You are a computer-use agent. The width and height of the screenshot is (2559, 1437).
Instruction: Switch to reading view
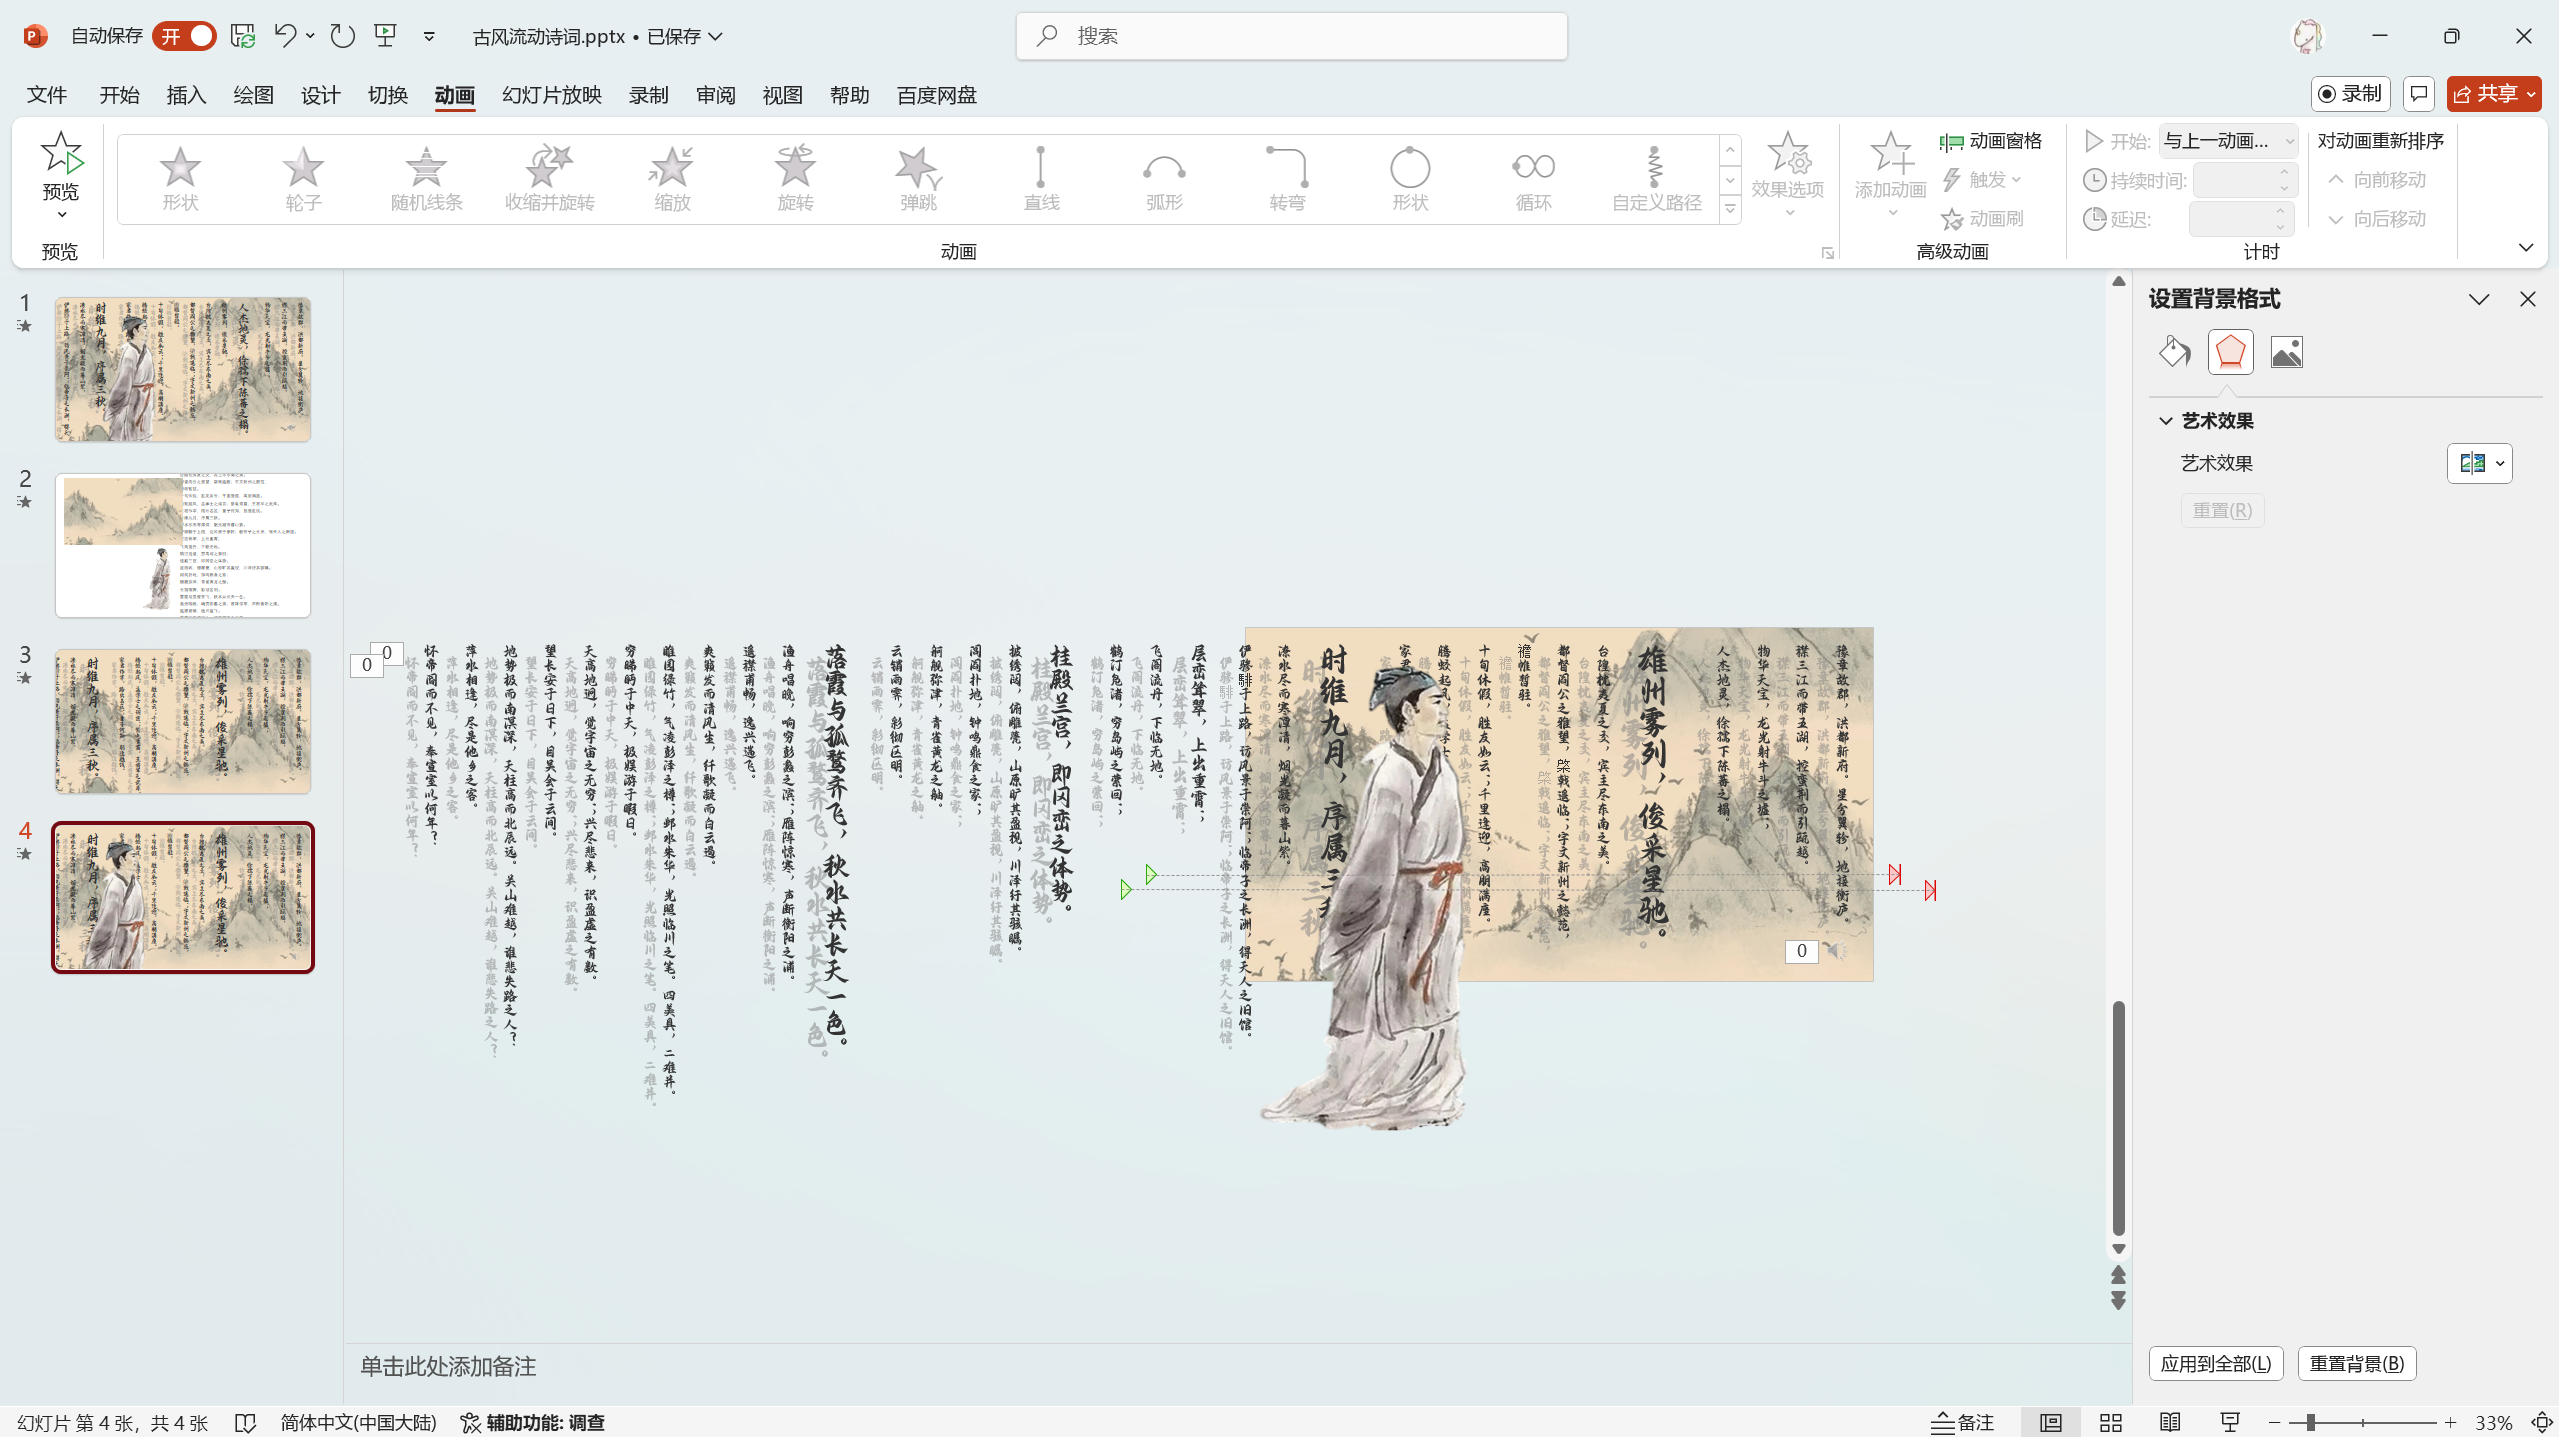pos(2170,1422)
